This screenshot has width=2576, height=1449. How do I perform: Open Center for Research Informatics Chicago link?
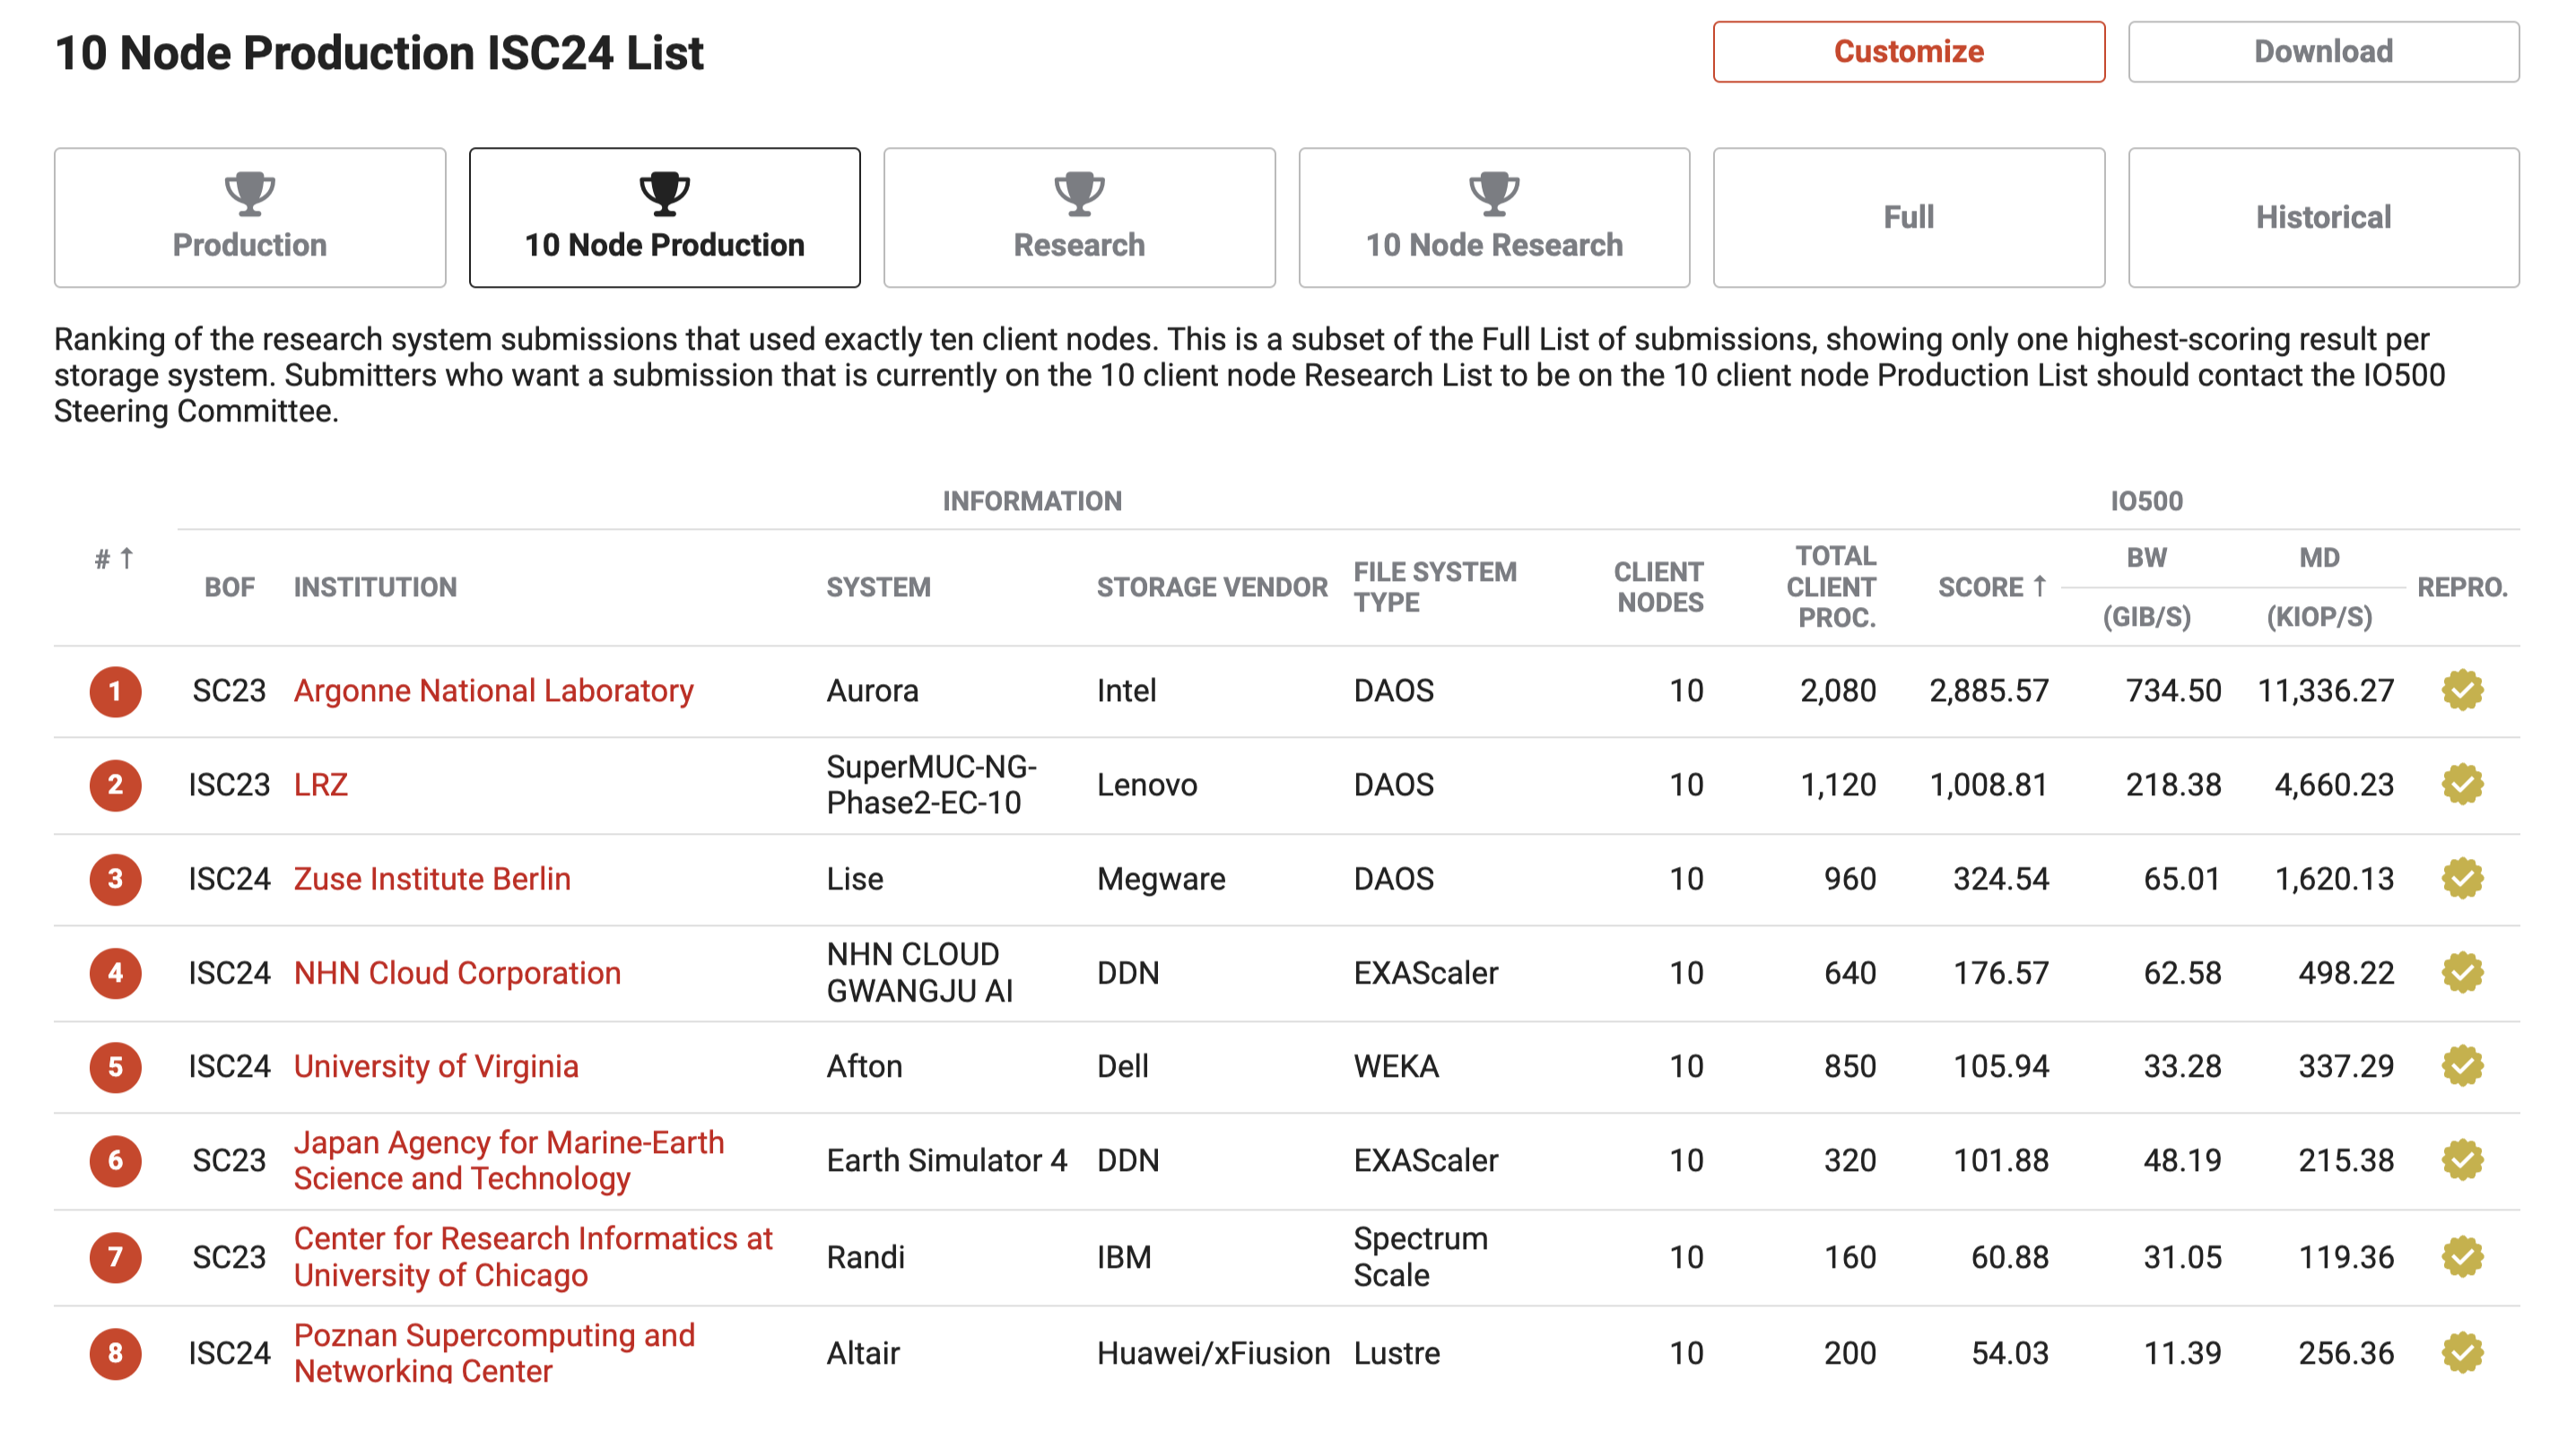coord(533,1256)
